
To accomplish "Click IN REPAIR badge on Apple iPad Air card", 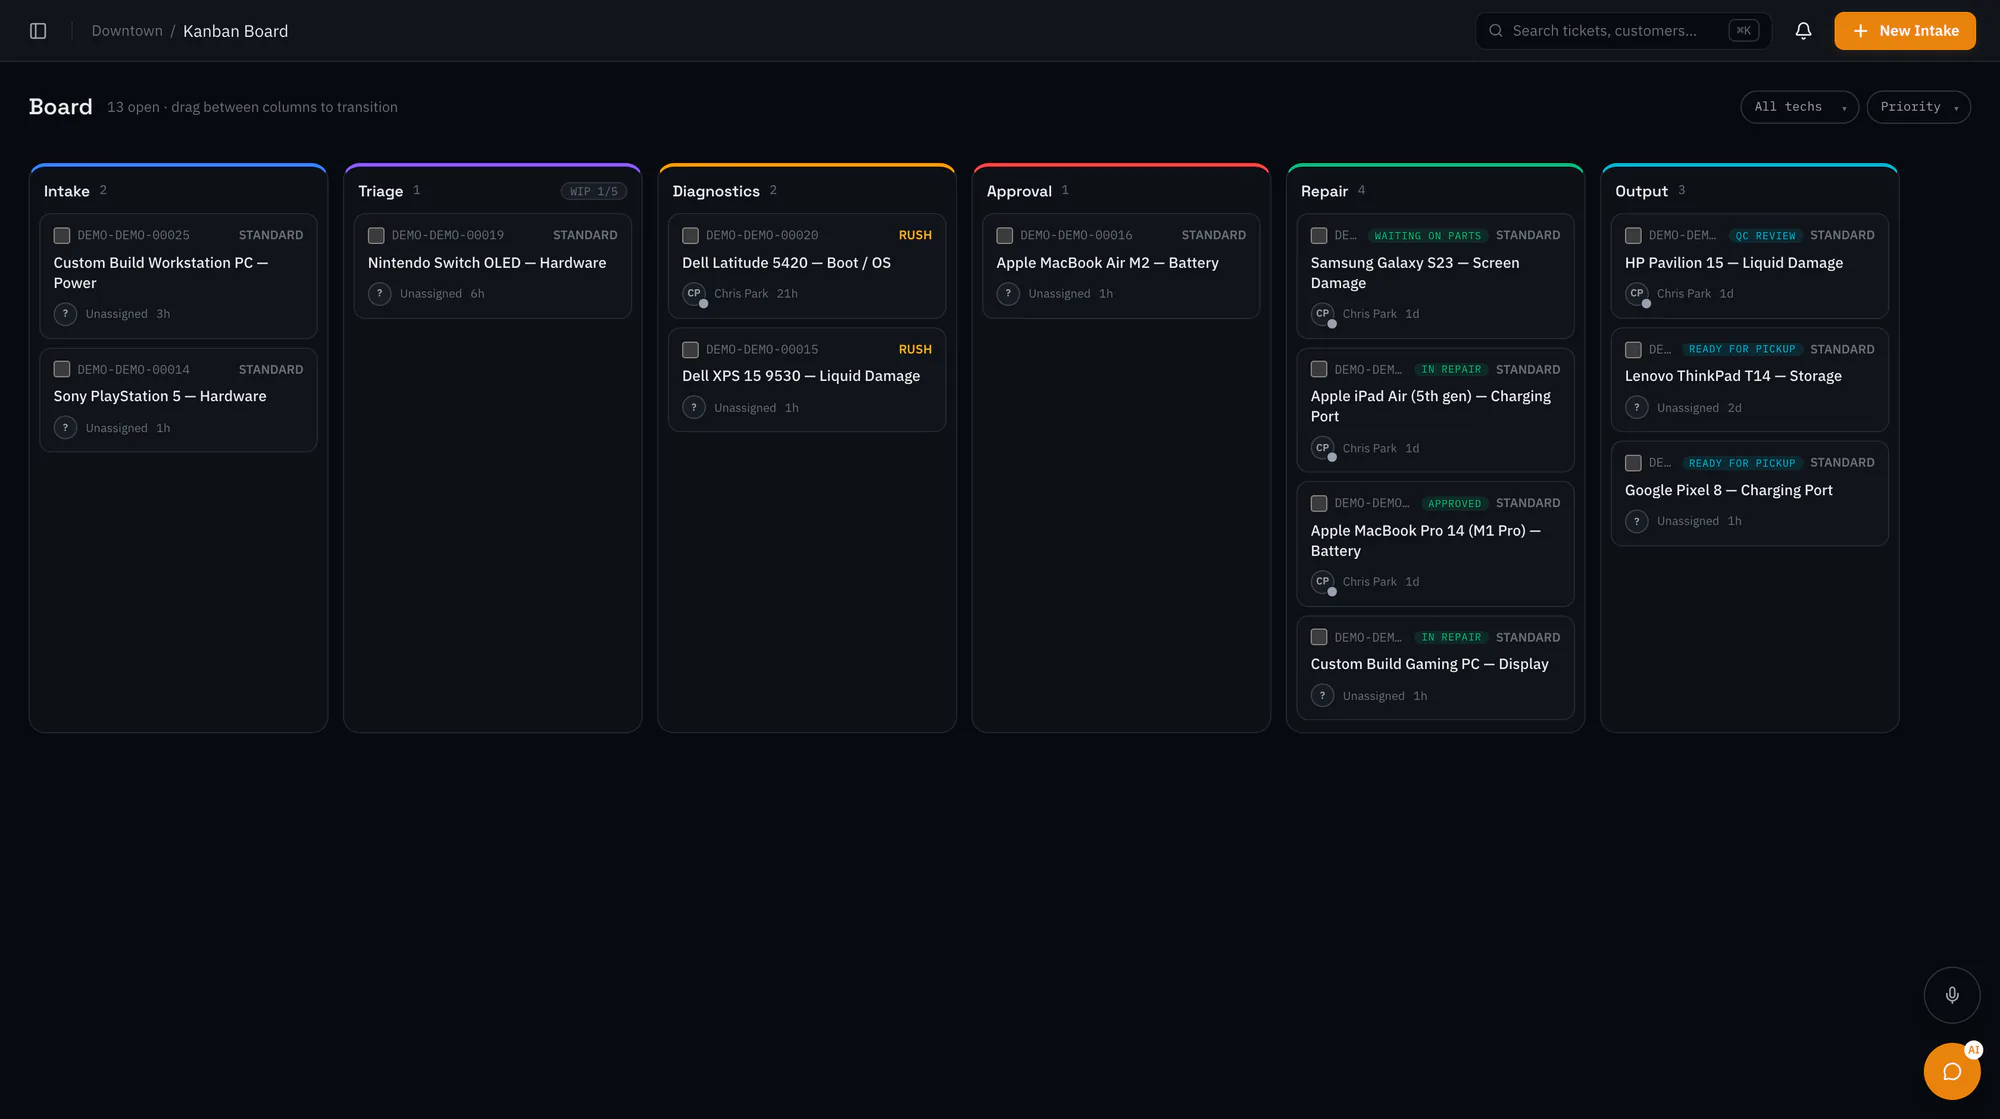I will tap(1451, 370).
